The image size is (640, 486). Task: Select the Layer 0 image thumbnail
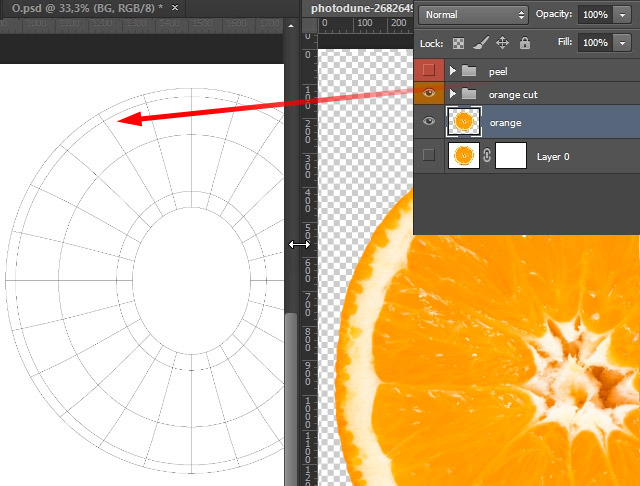(464, 155)
